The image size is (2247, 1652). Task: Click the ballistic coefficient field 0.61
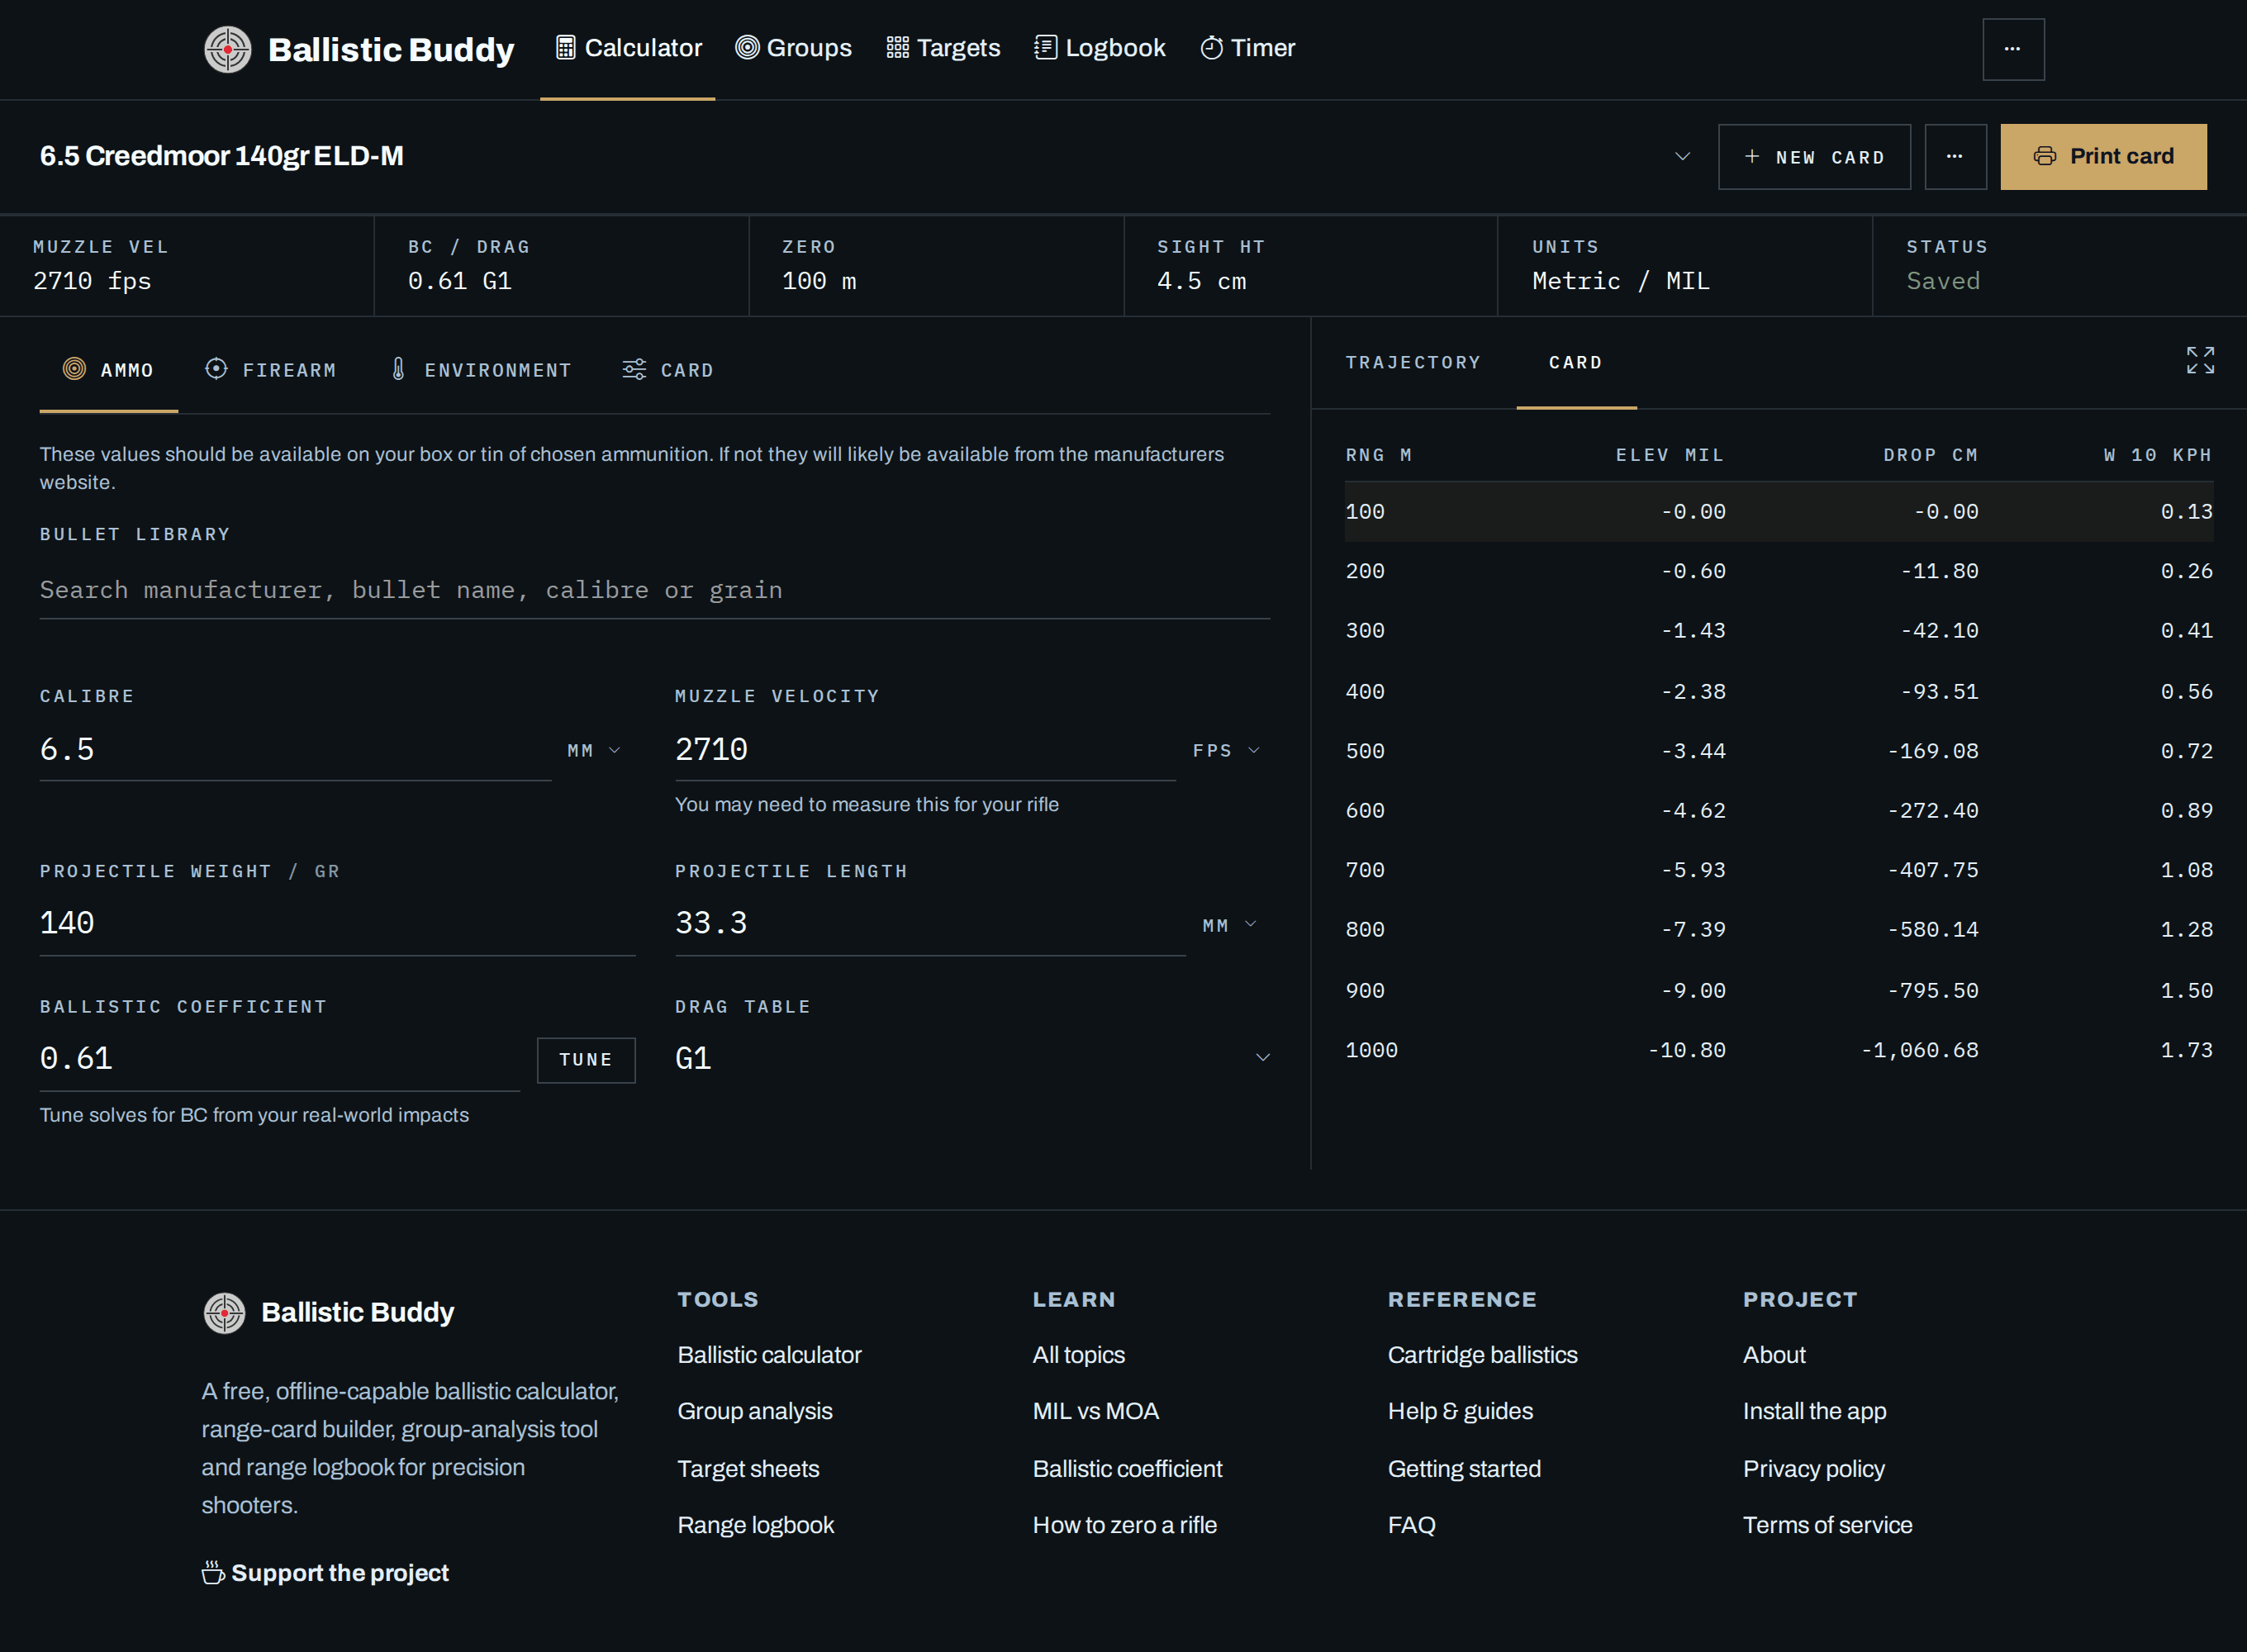tap(280, 1059)
